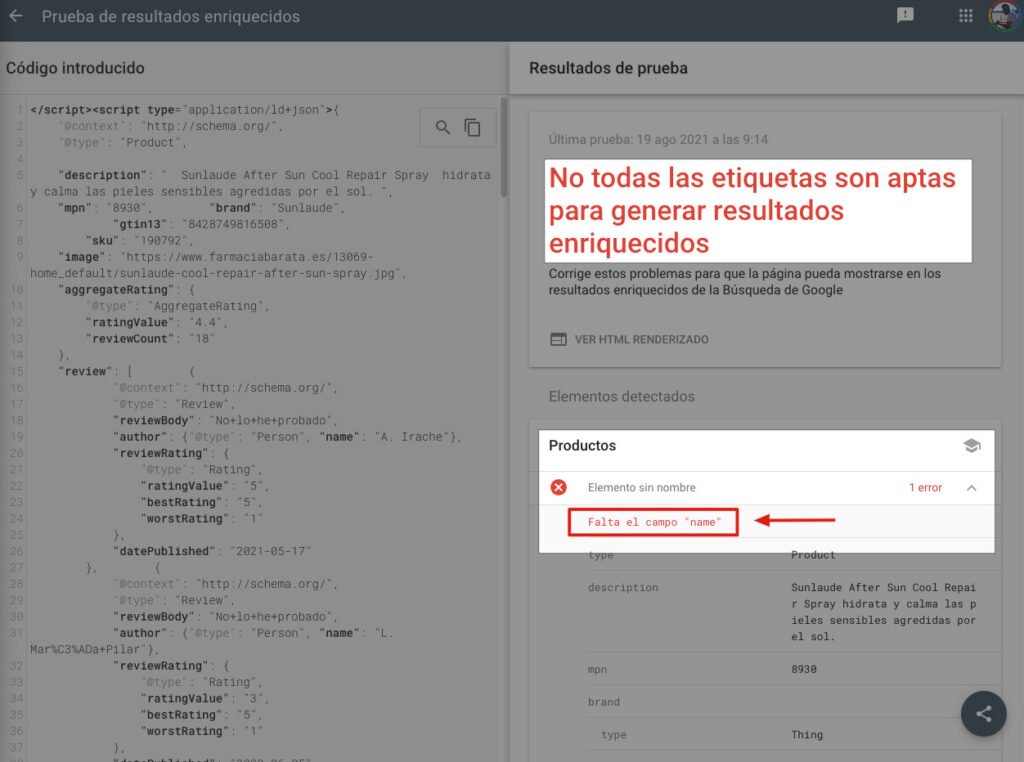The height and width of the screenshot is (762, 1024).
Task: Copy the entered code to clipboard
Action: point(472,127)
